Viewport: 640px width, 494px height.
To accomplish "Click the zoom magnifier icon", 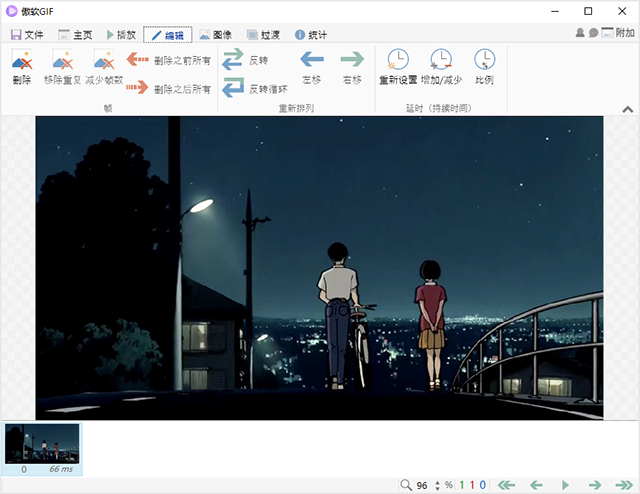I will tap(406, 485).
